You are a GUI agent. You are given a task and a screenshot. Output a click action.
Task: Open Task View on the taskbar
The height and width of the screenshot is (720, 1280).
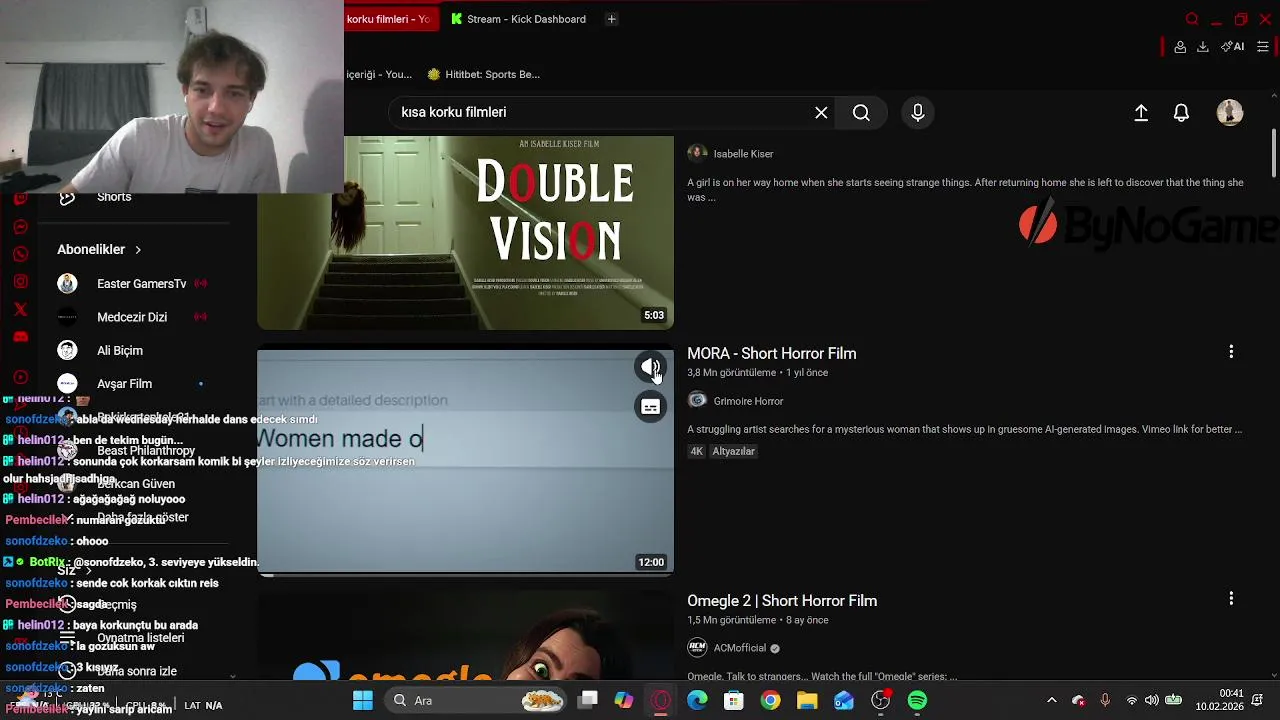[x=588, y=701]
